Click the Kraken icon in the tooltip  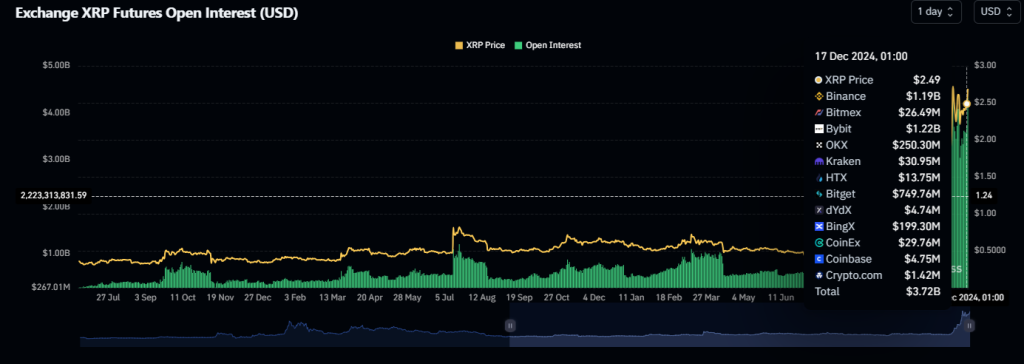pos(819,161)
